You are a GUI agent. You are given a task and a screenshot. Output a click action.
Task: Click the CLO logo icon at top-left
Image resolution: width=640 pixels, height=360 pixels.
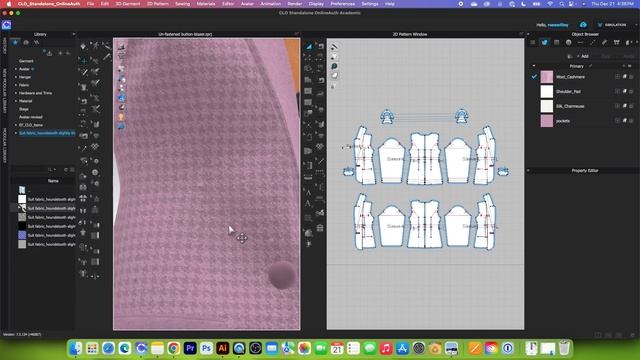pos(6,25)
